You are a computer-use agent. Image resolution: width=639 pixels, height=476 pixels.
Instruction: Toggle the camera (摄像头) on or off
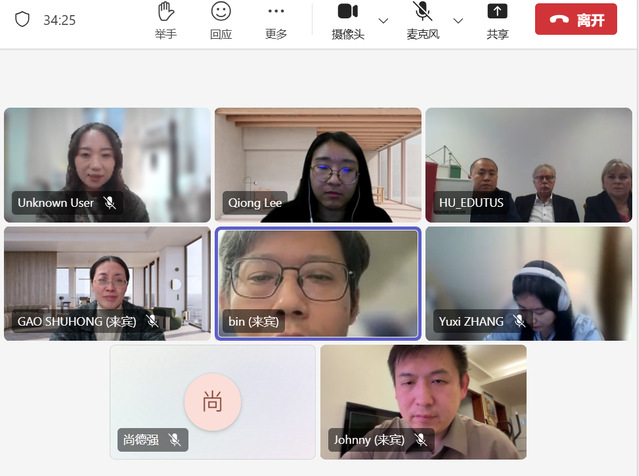[347, 13]
